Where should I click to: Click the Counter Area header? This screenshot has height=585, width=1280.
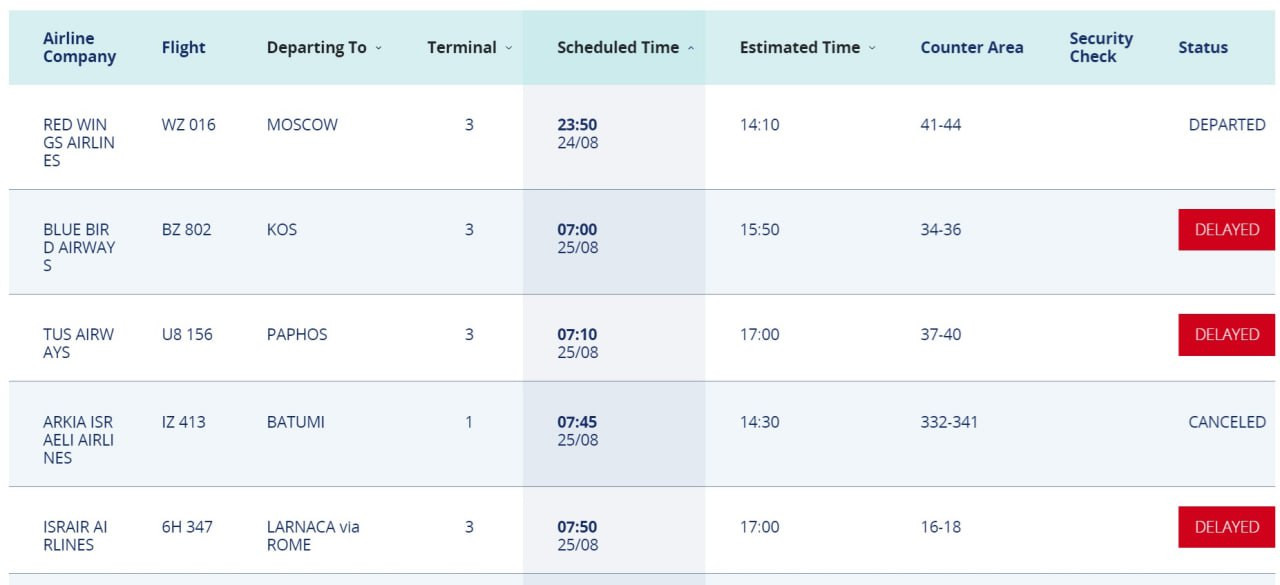(x=971, y=47)
